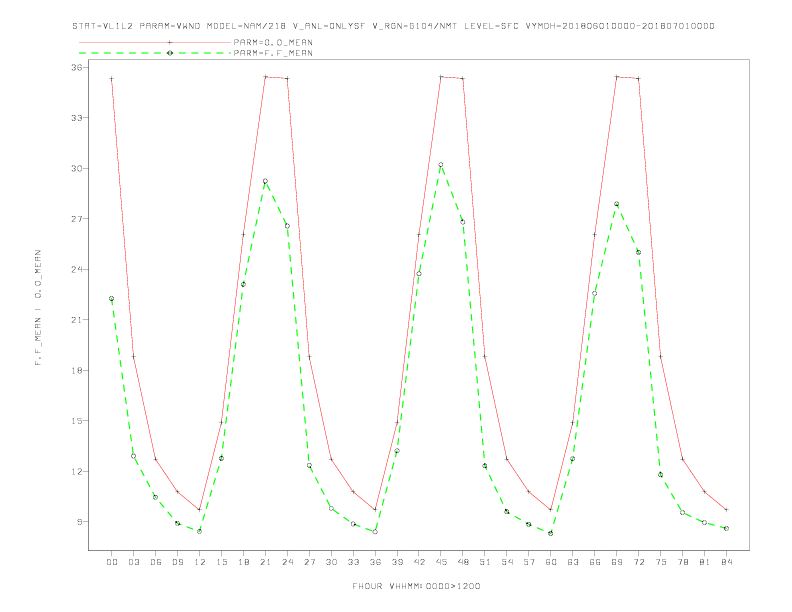
Task: Click the y-axis tick value 24
Action: [x=75, y=269]
